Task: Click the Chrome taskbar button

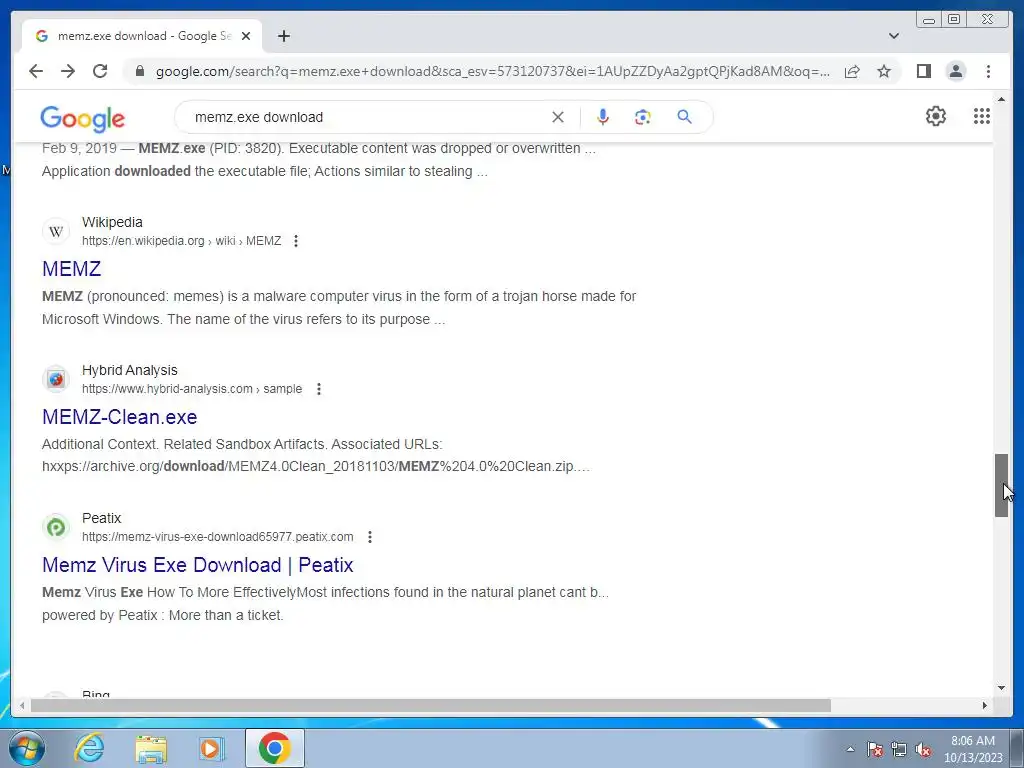Action: (275, 748)
